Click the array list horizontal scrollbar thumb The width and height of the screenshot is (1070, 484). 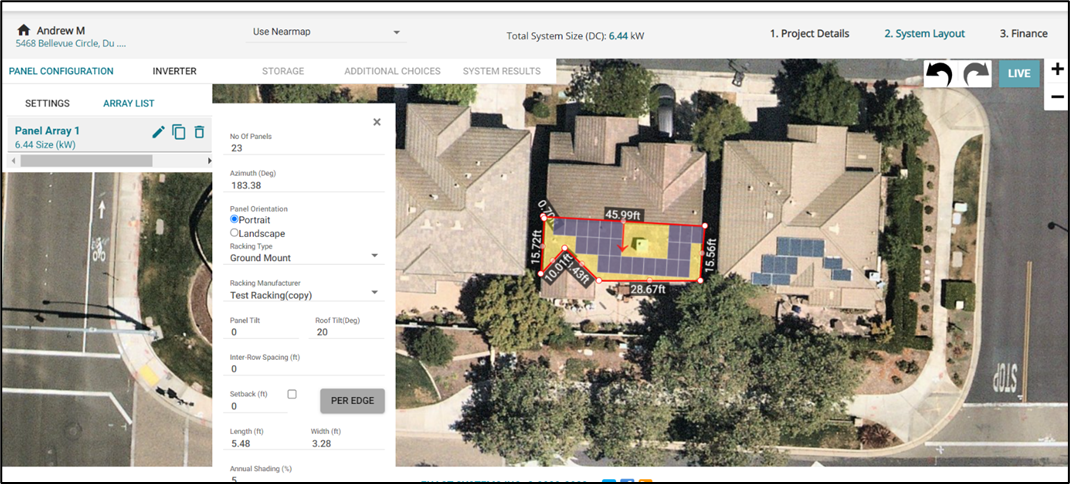(x=86, y=161)
